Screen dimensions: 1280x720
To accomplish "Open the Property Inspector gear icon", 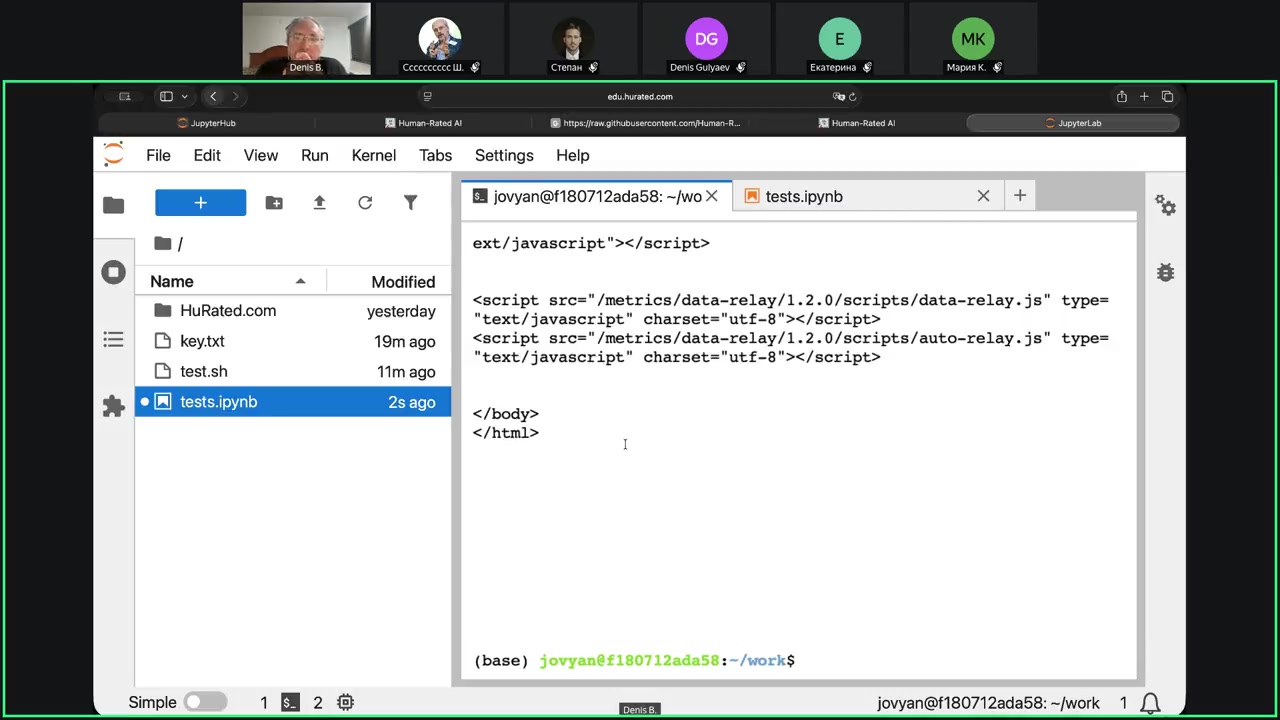I will 1165,205.
